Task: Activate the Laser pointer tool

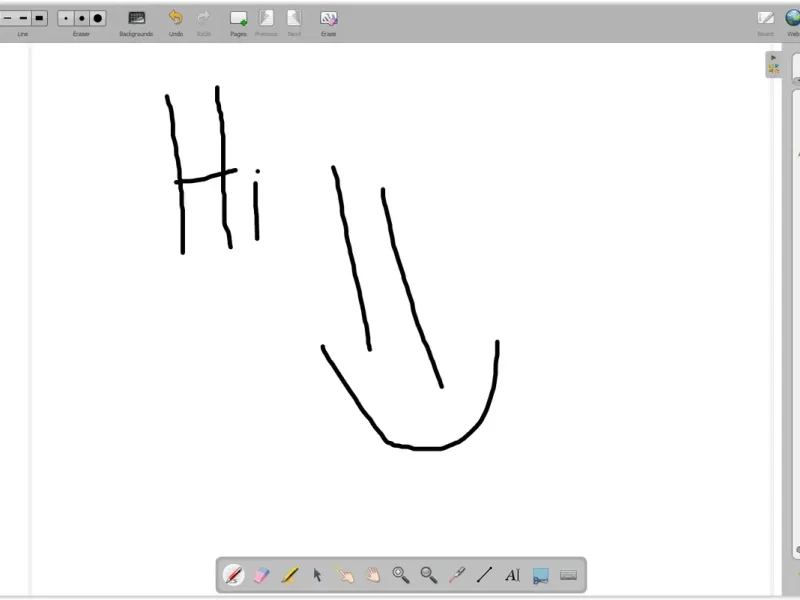Action: click(457, 575)
